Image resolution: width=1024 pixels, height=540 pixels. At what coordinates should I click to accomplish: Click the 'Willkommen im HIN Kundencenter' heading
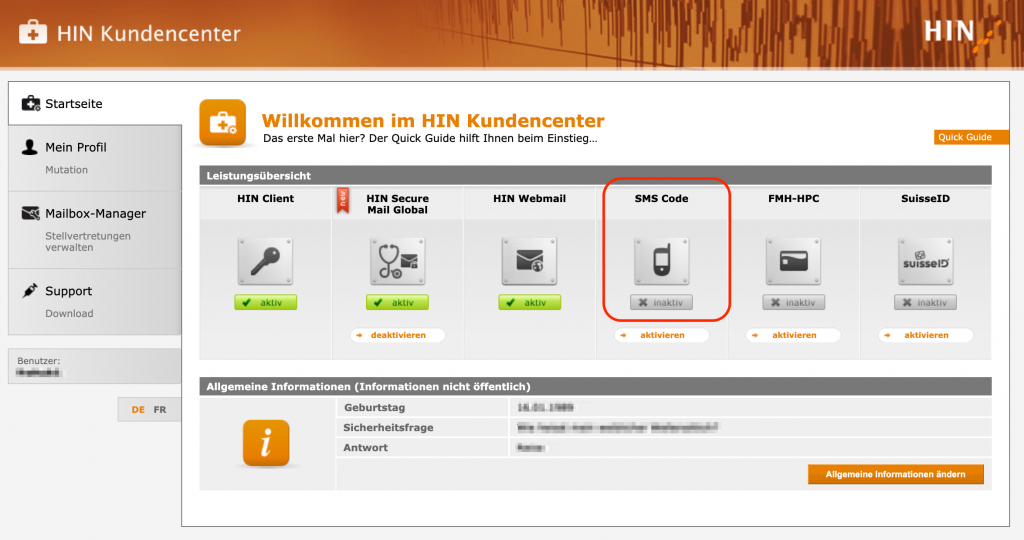pyautogui.click(x=433, y=120)
